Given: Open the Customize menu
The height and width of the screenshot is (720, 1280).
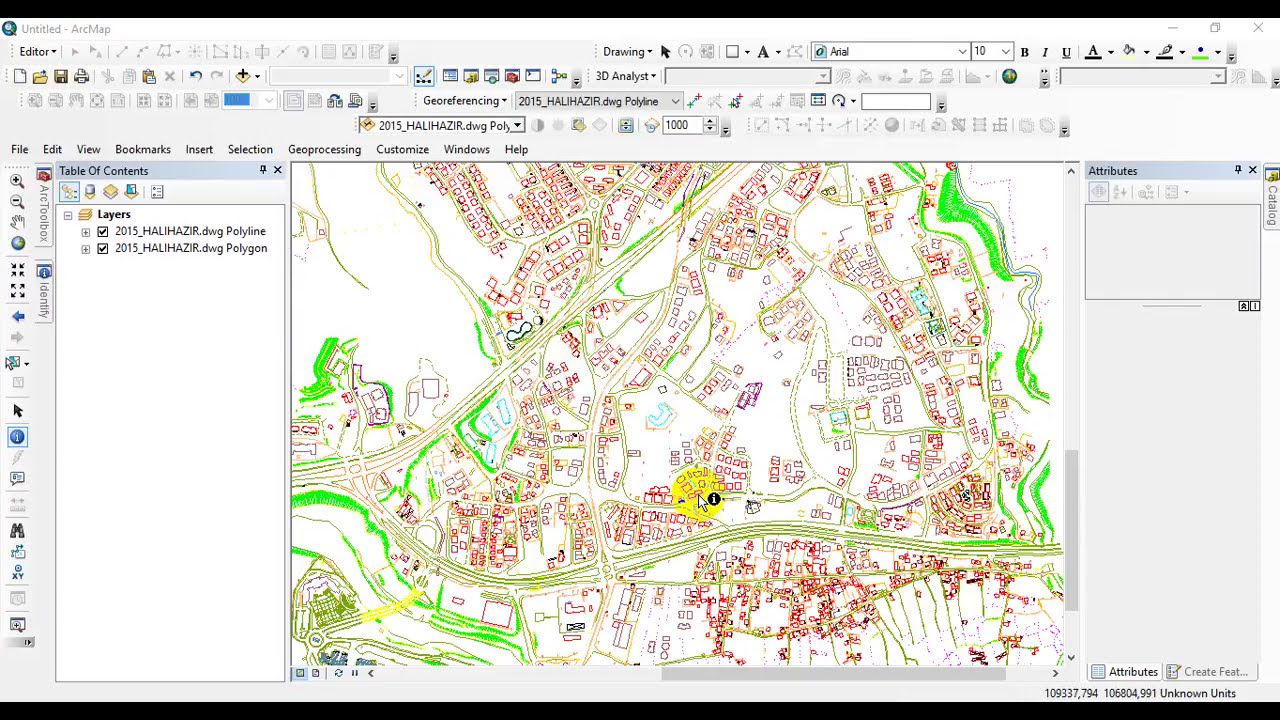Looking at the screenshot, I should [x=402, y=149].
